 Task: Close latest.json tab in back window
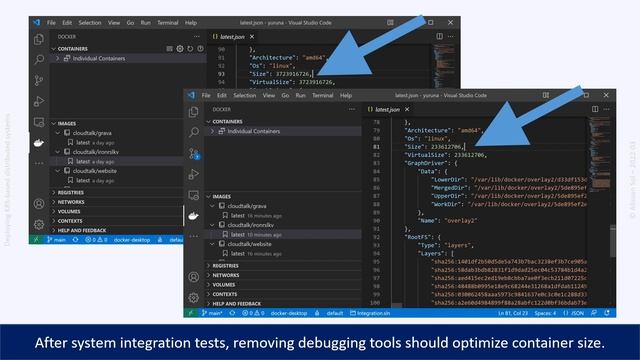click(x=252, y=36)
